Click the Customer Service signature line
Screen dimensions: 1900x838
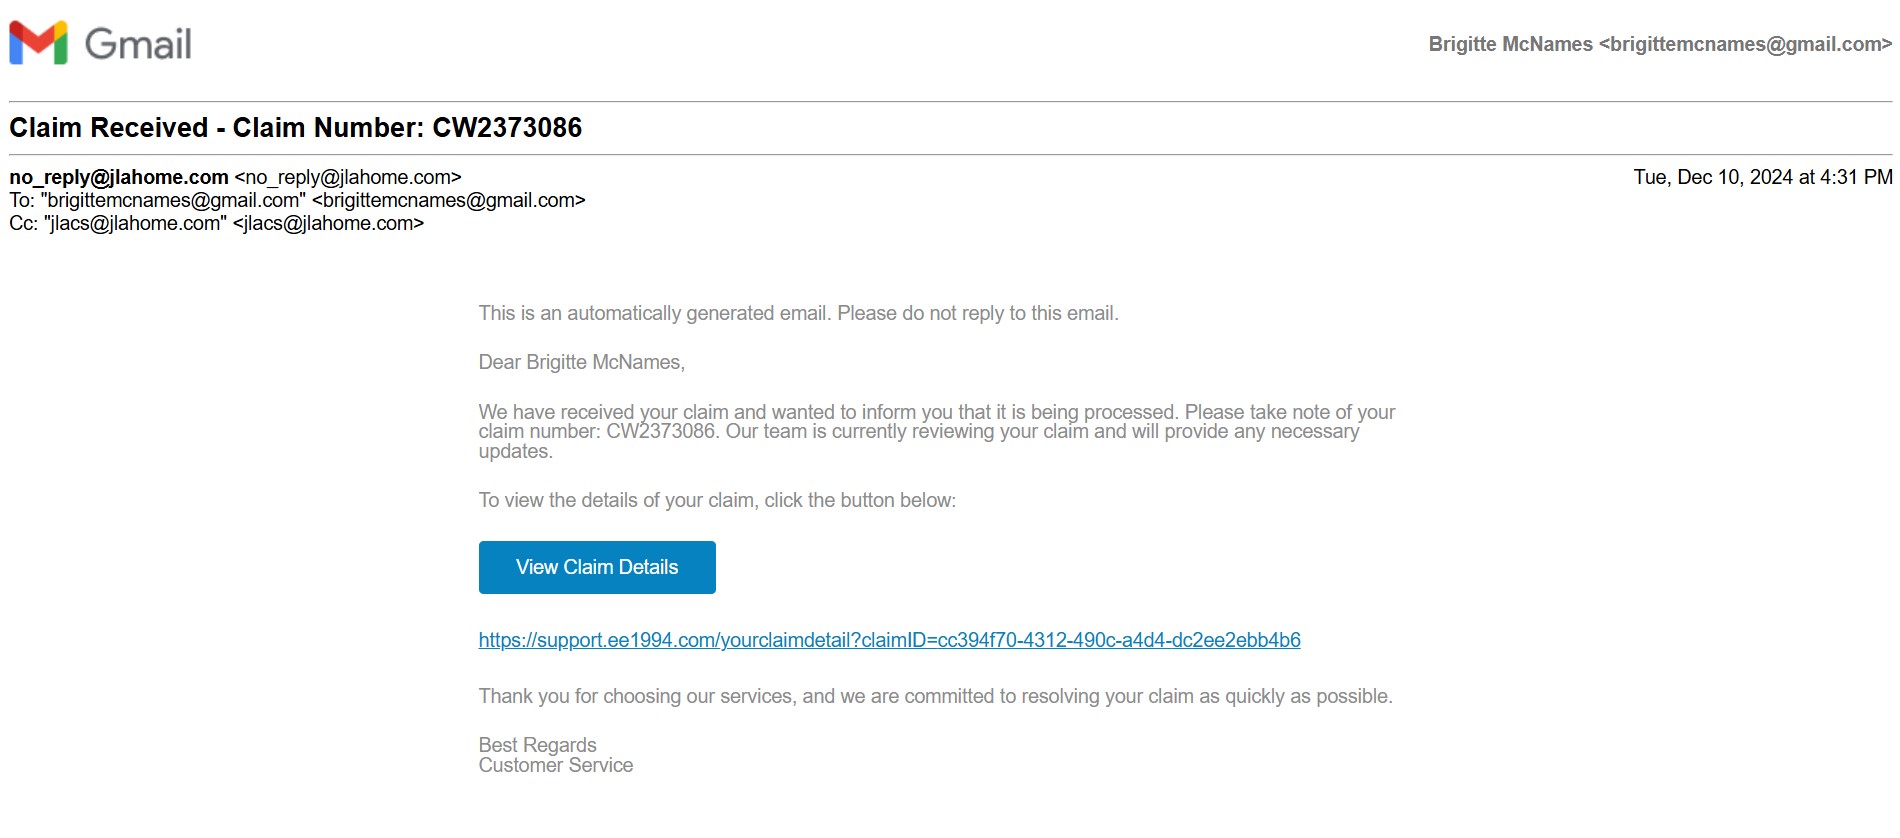pos(556,765)
